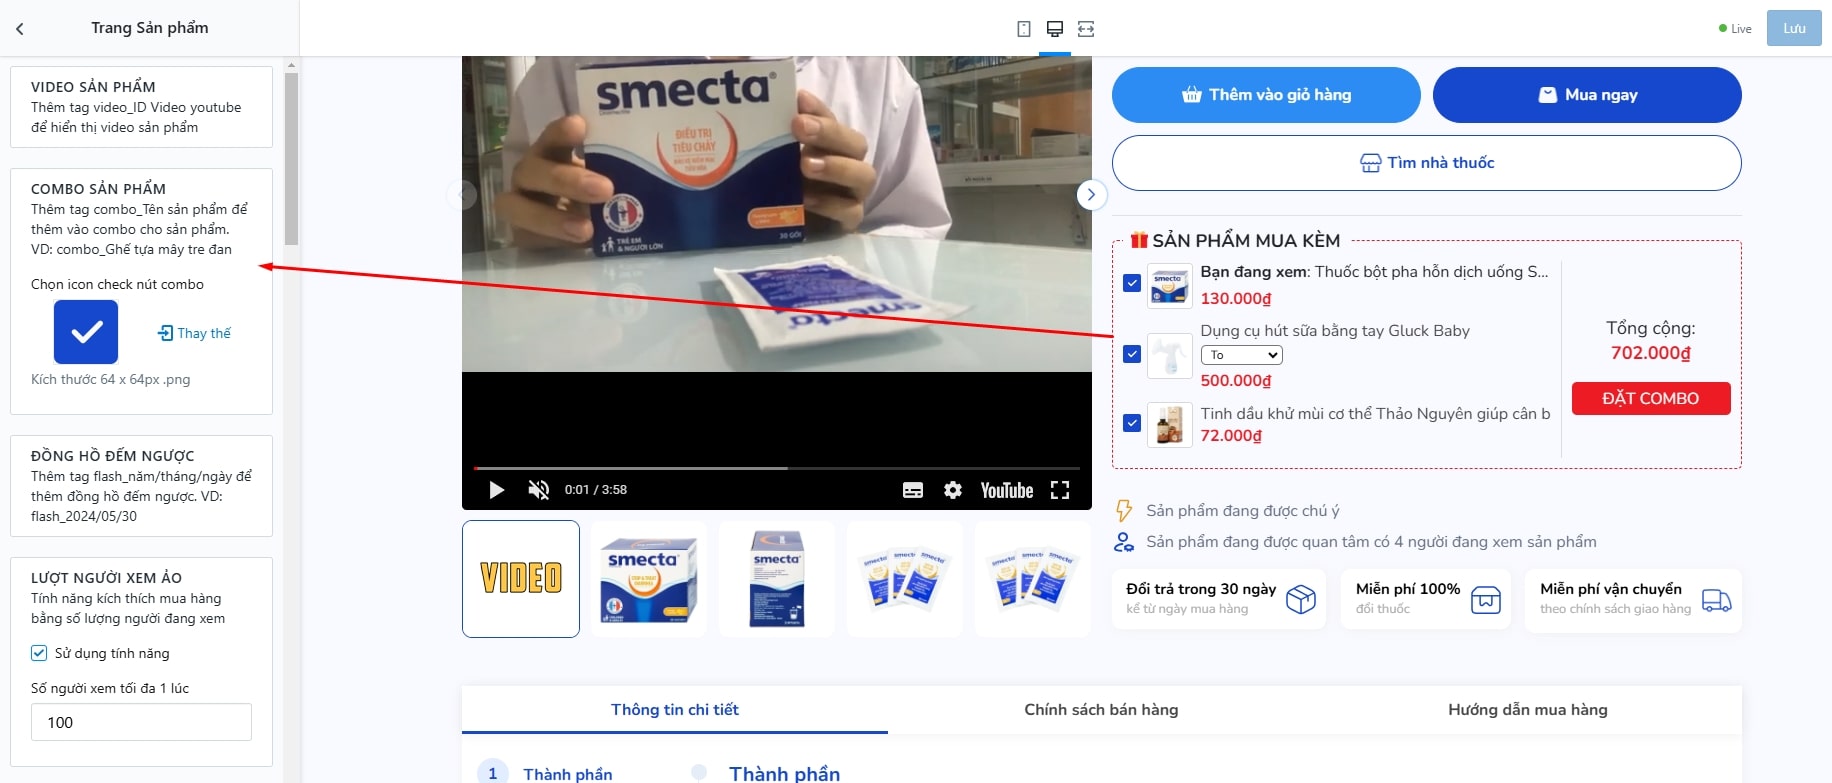Select the combo check icon image

click(x=86, y=332)
